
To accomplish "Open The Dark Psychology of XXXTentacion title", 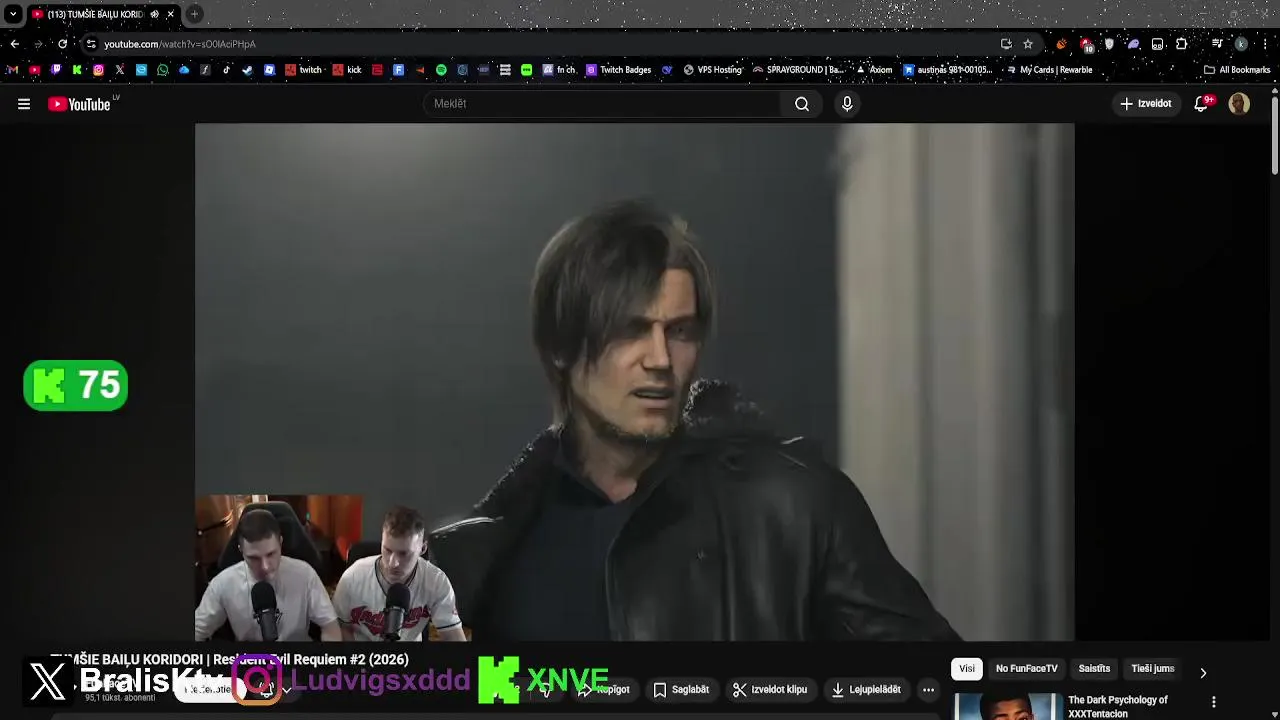I will pyautogui.click(x=1118, y=706).
